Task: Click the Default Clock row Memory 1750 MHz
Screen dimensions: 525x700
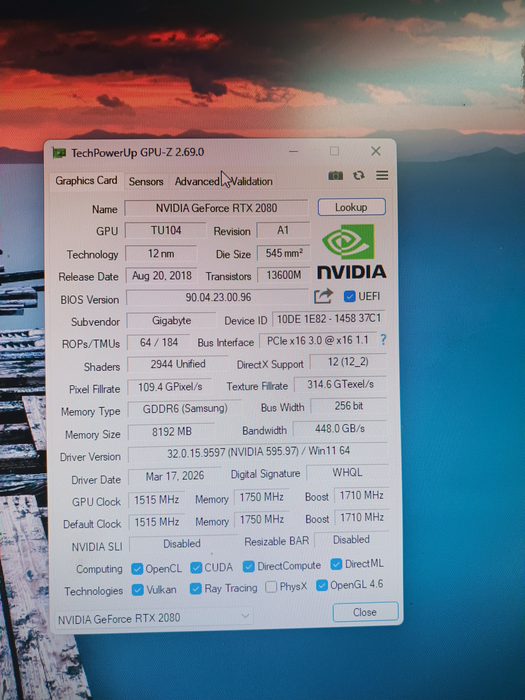Action: point(262,519)
